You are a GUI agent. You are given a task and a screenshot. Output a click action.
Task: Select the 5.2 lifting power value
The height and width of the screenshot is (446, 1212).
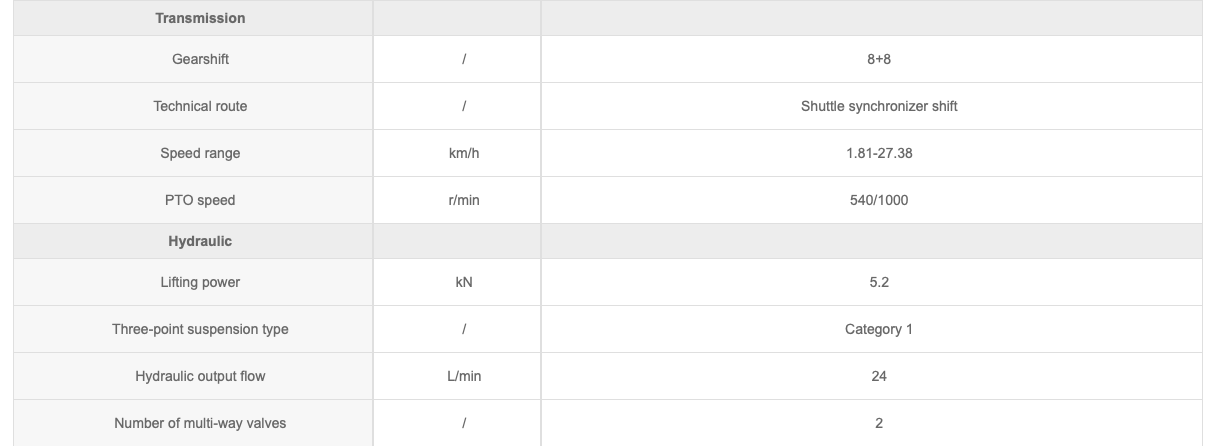click(879, 282)
